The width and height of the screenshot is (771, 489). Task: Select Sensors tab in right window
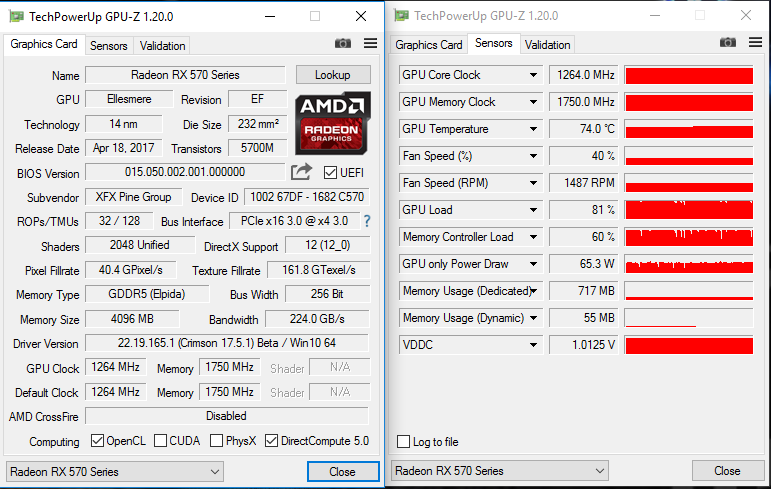tap(494, 43)
